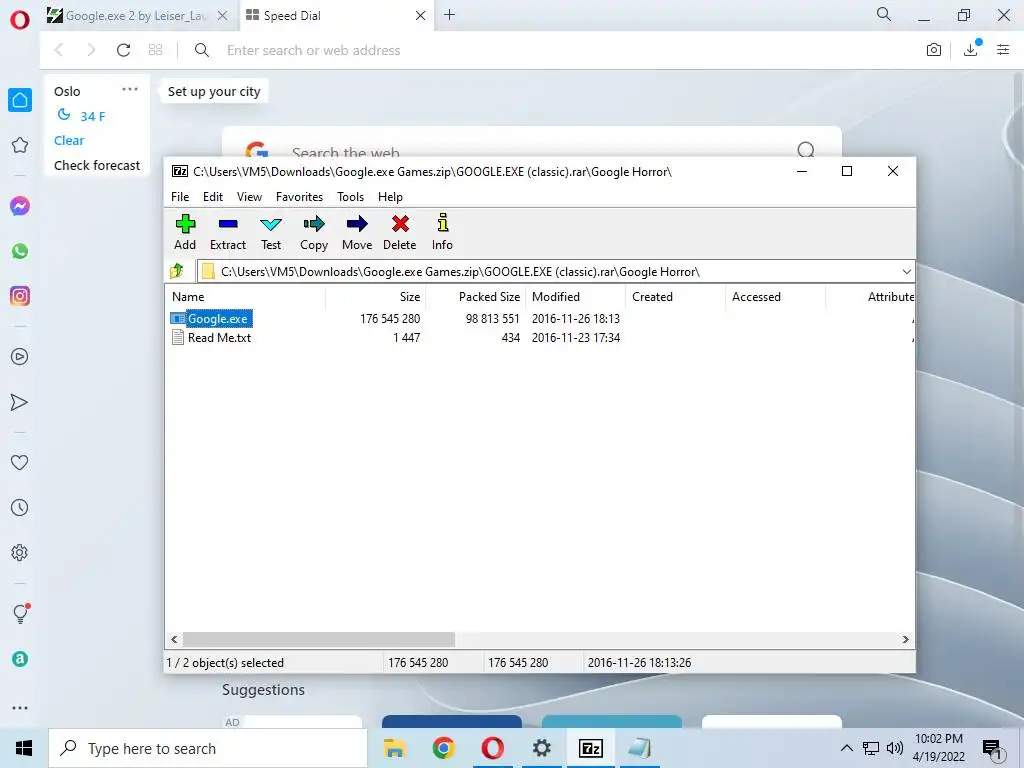1024x768 pixels.
Task: Open Settings gear in the taskbar
Action: 541,748
